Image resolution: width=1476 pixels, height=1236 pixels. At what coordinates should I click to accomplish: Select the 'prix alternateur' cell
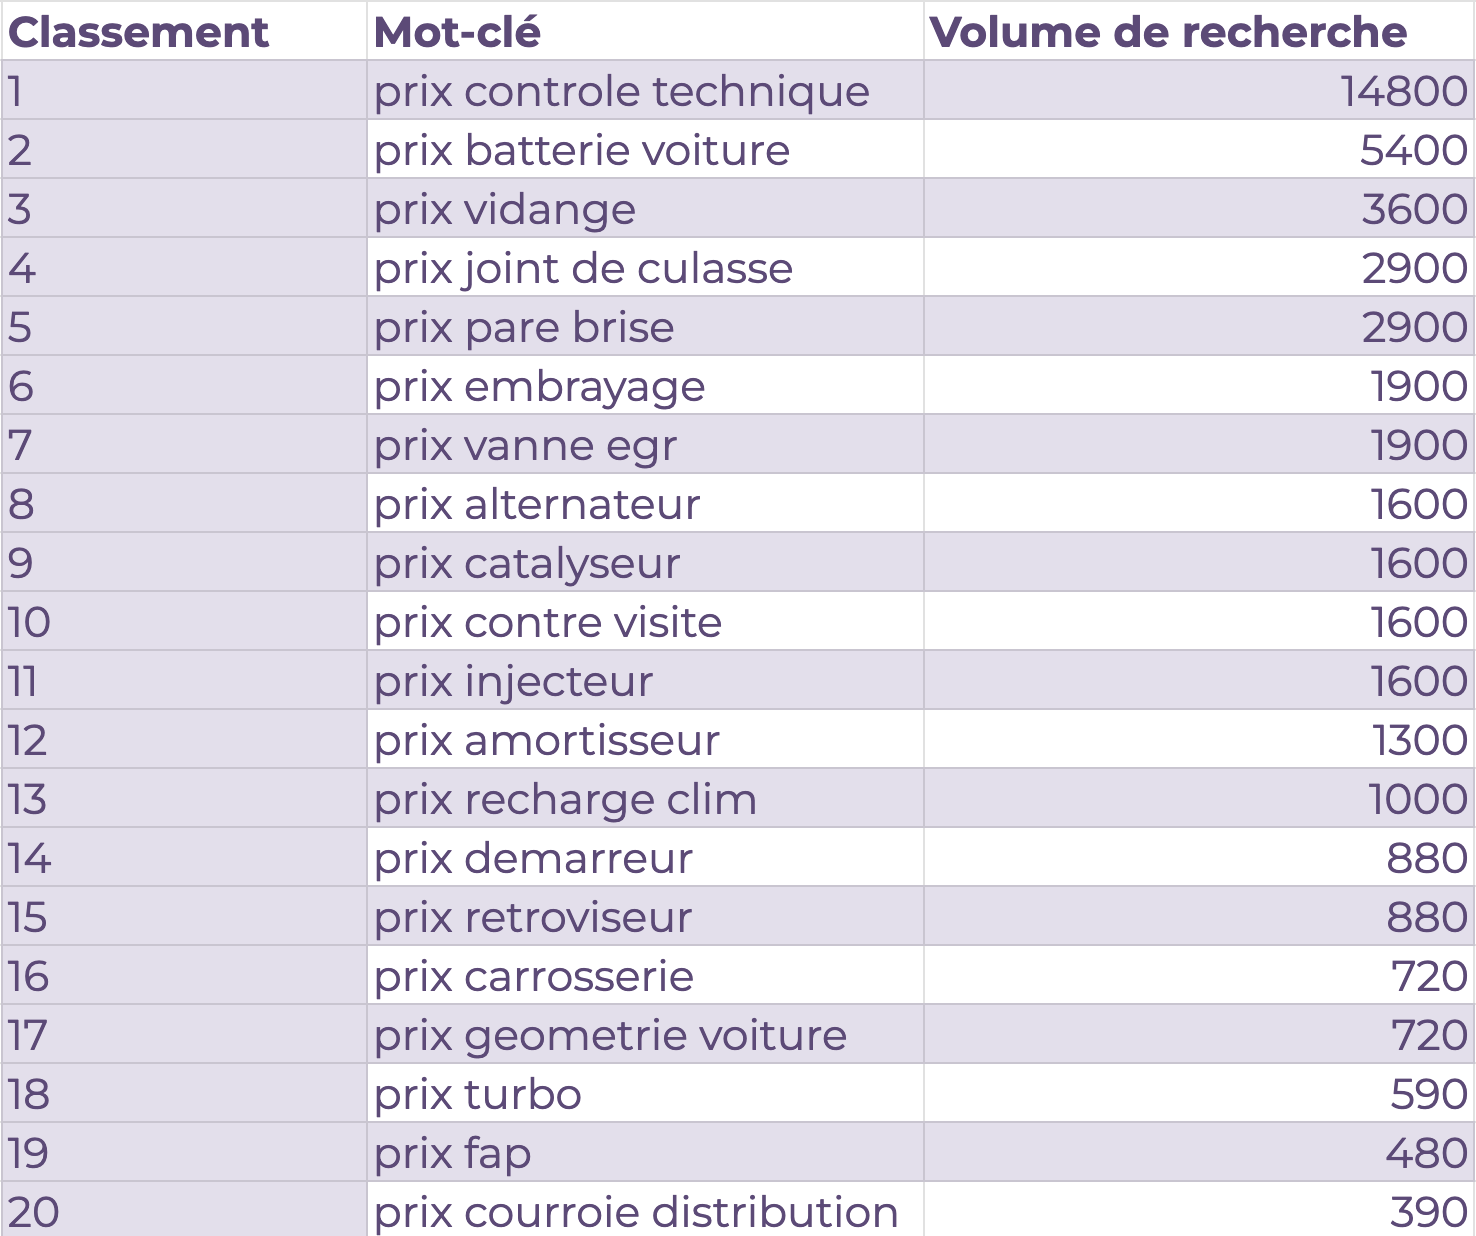[x=537, y=504]
